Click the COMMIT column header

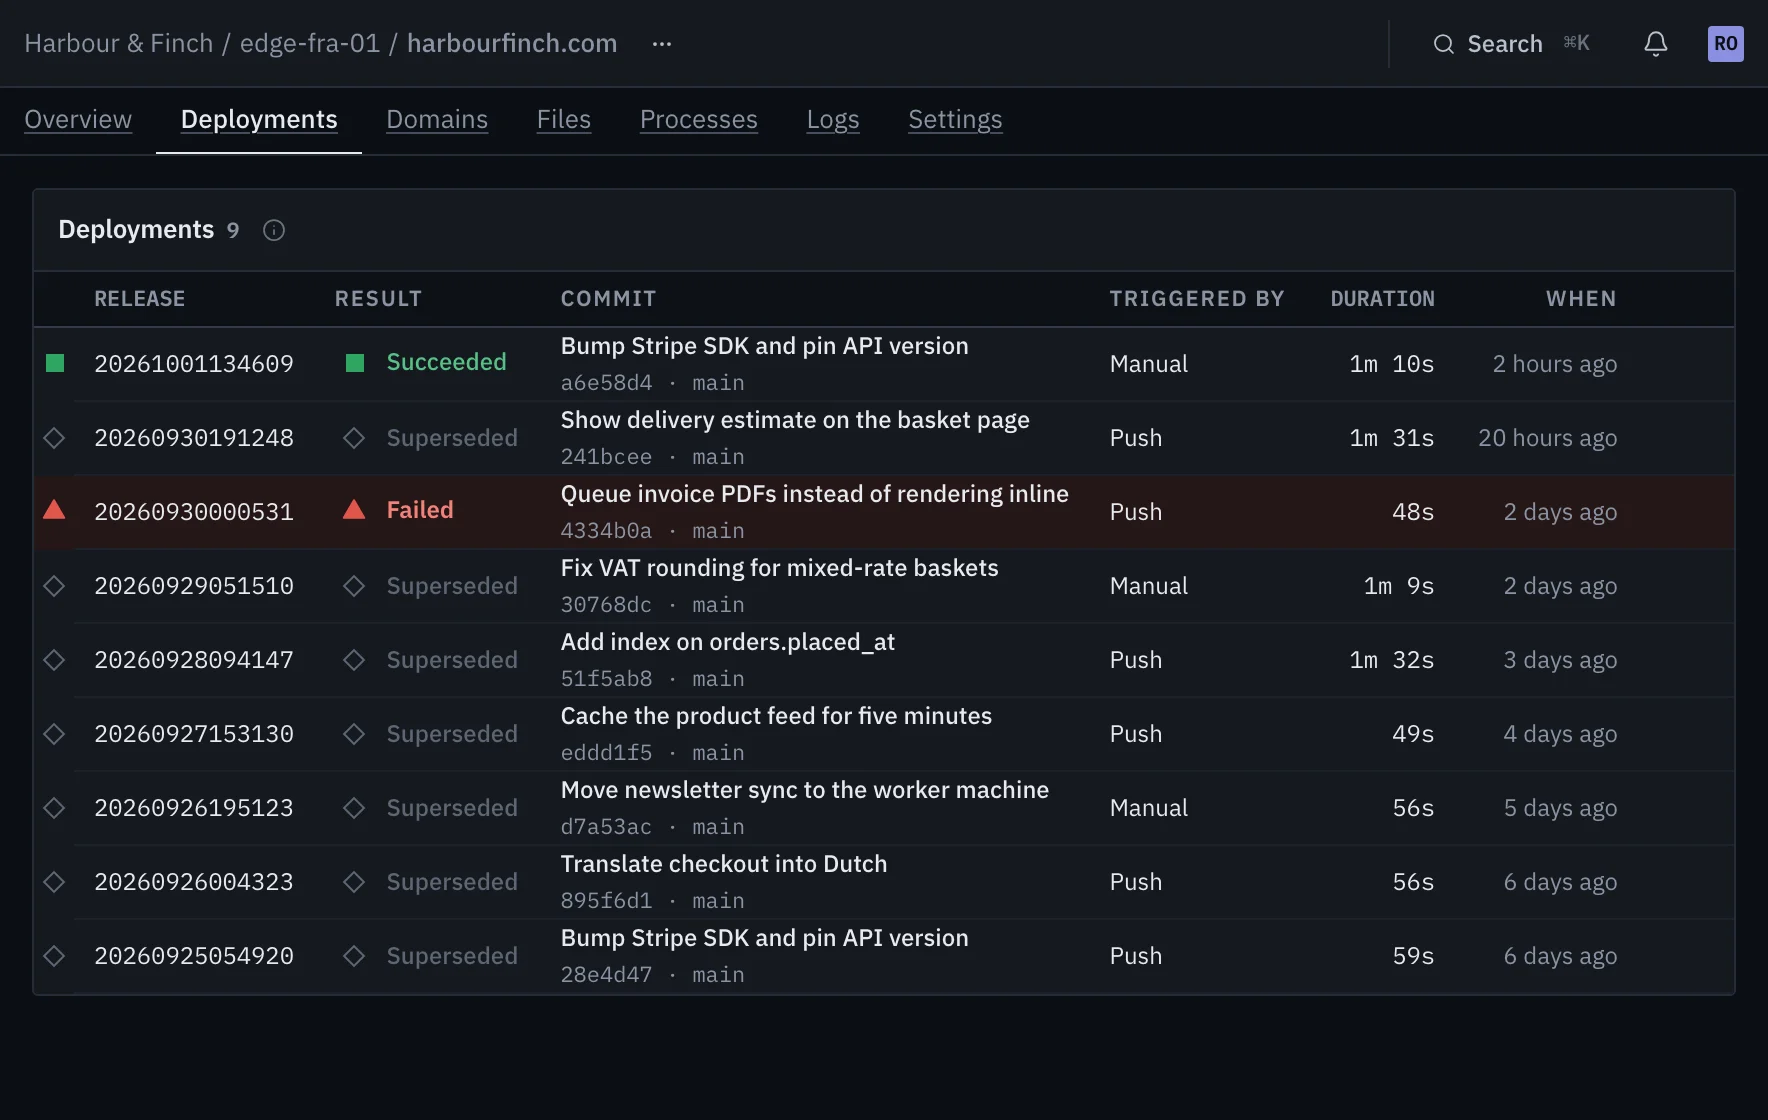pyautogui.click(x=608, y=299)
